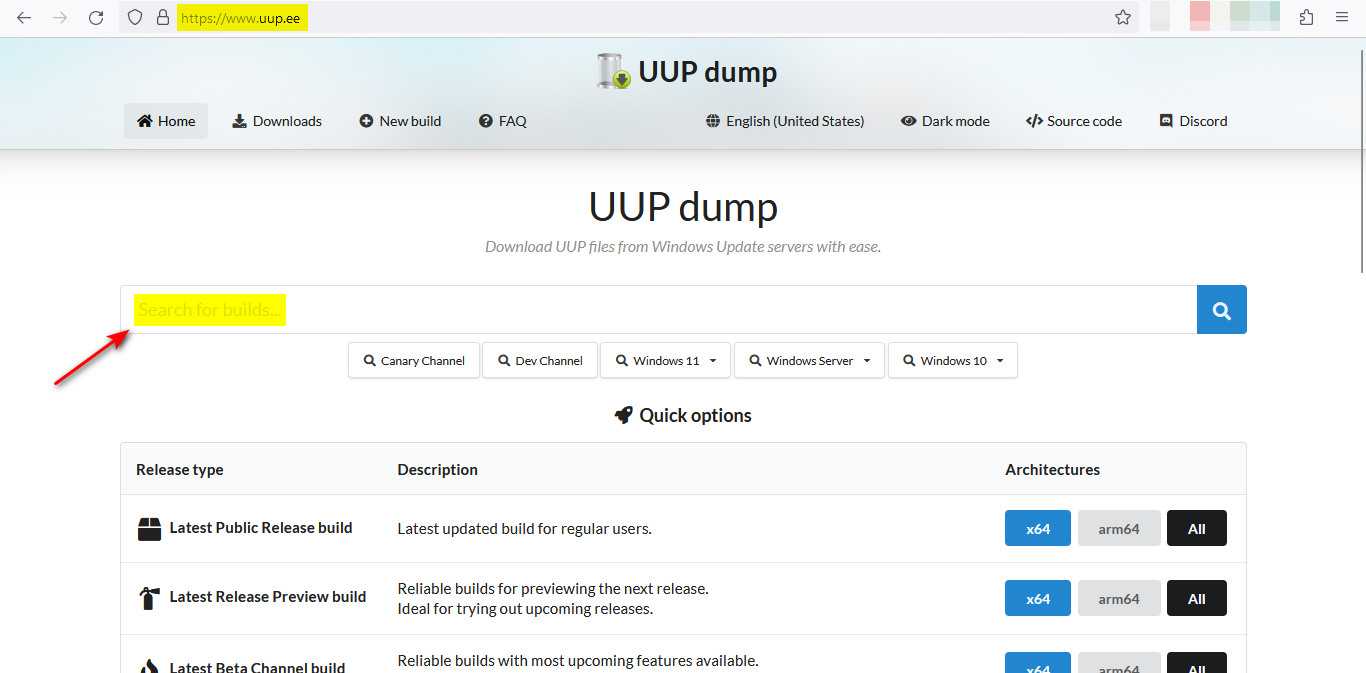Open the Source code link
The height and width of the screenshot is (673, 1366).
point(1074,121)
